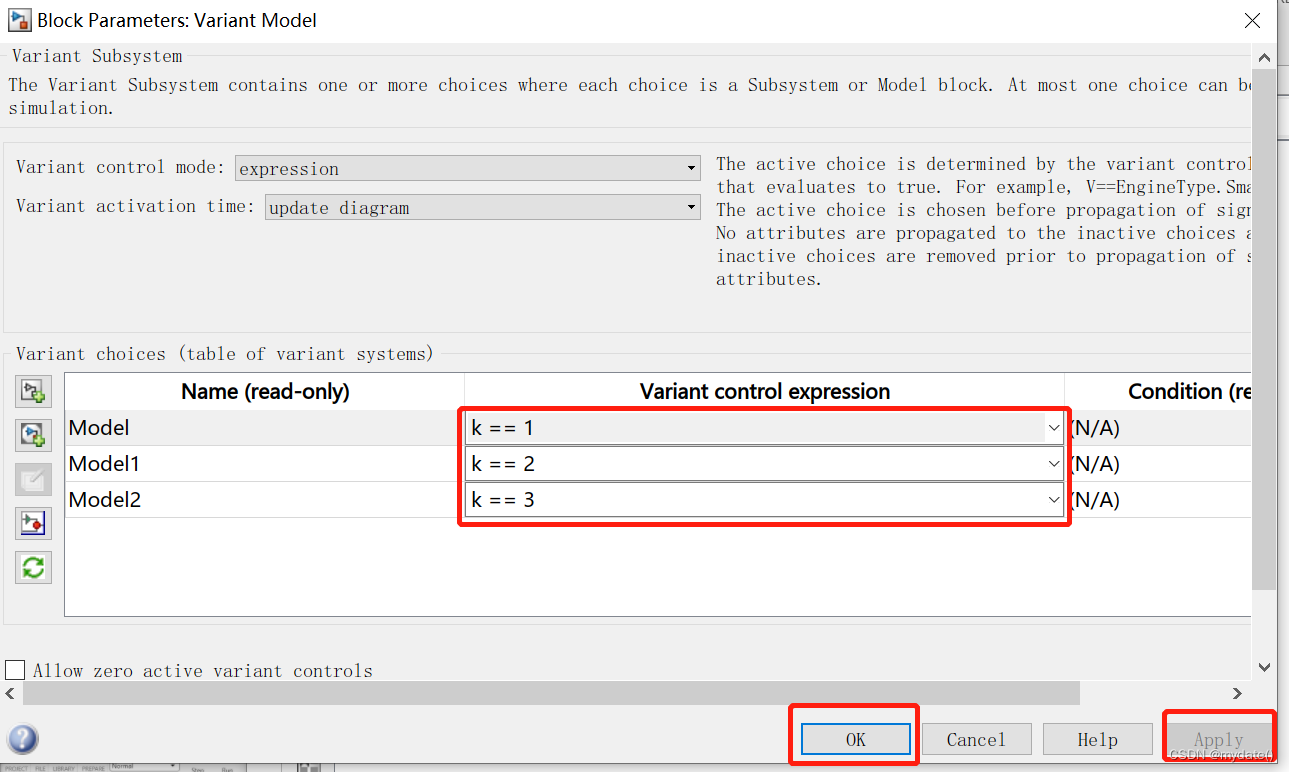
Task: Open the Variant activation time dropdown
Action: 691,207
